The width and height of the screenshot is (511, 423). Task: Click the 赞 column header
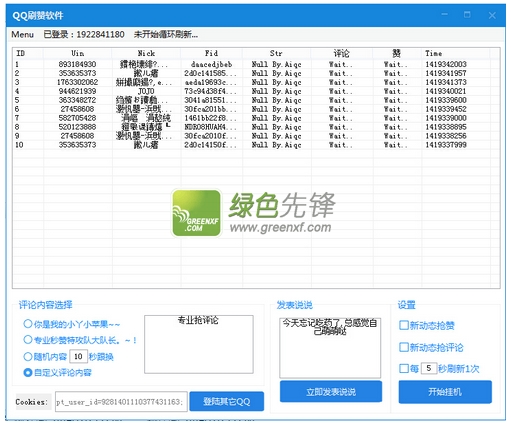(396, 53)
